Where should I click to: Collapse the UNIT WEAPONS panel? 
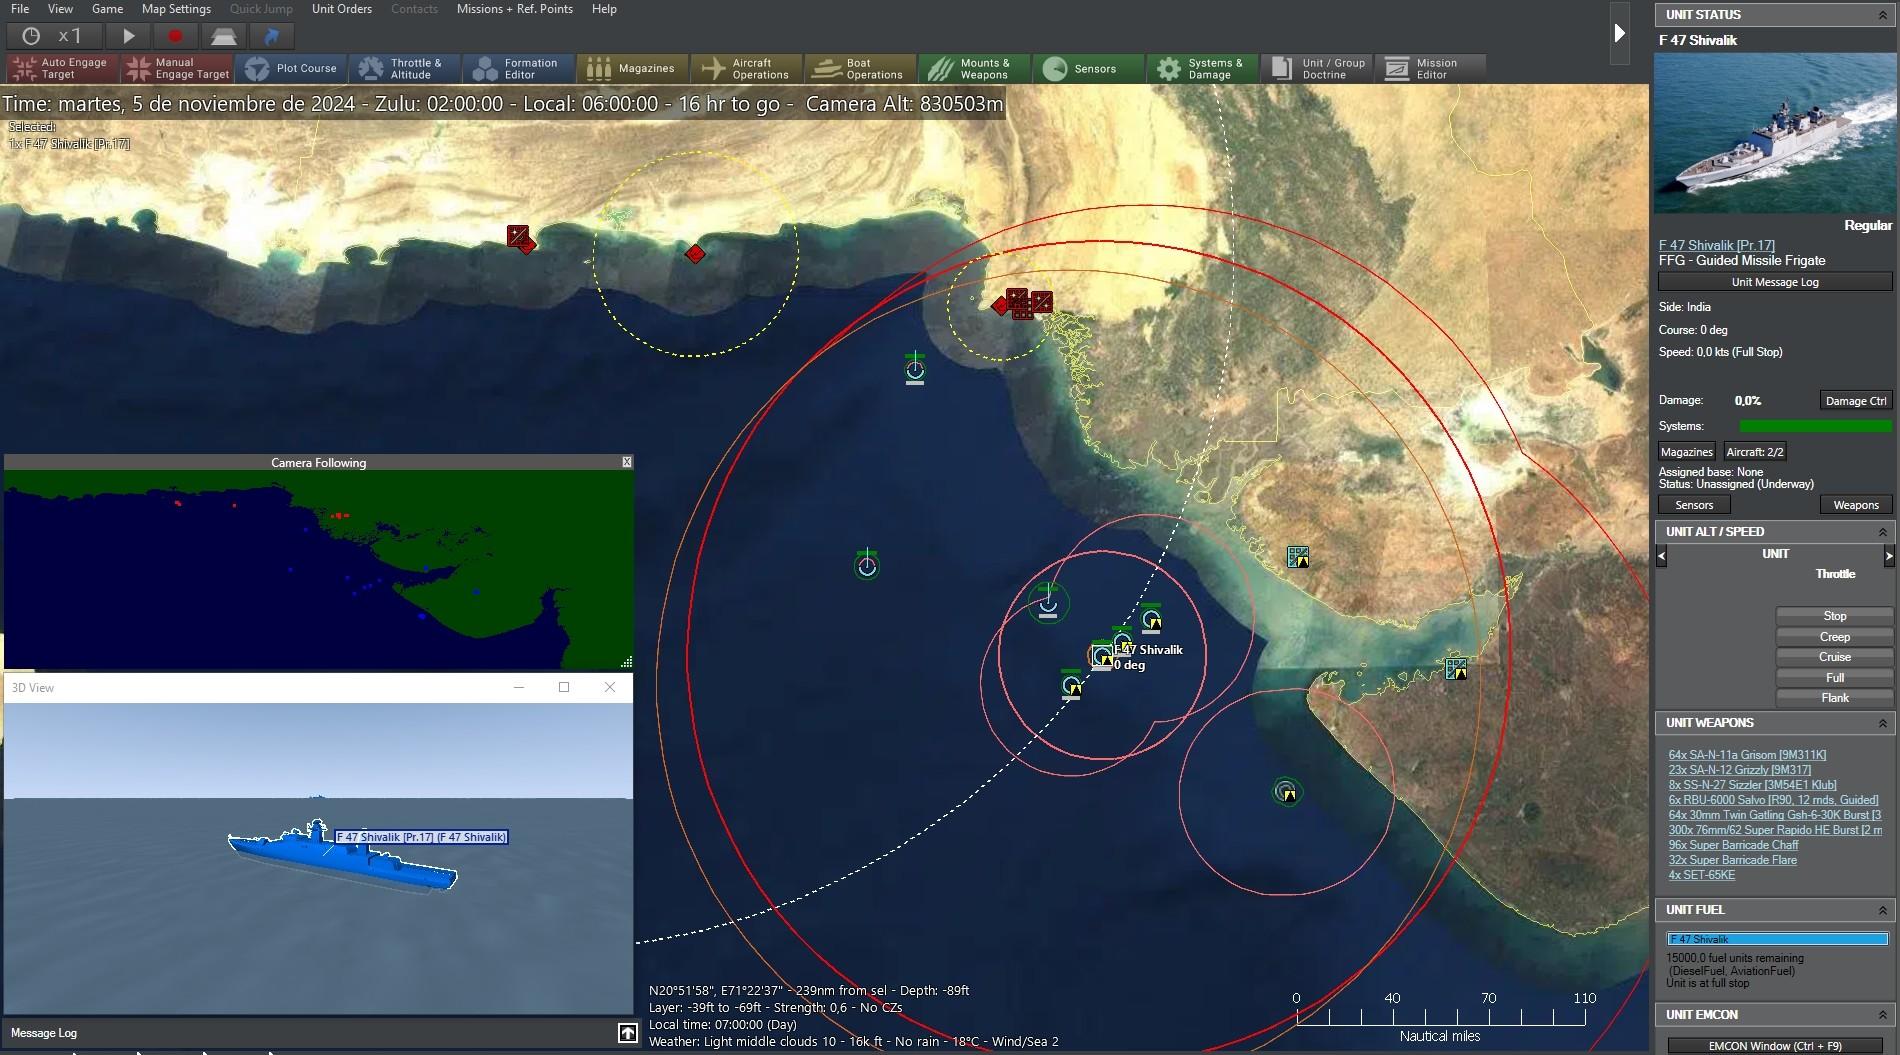pos(1884,723)
